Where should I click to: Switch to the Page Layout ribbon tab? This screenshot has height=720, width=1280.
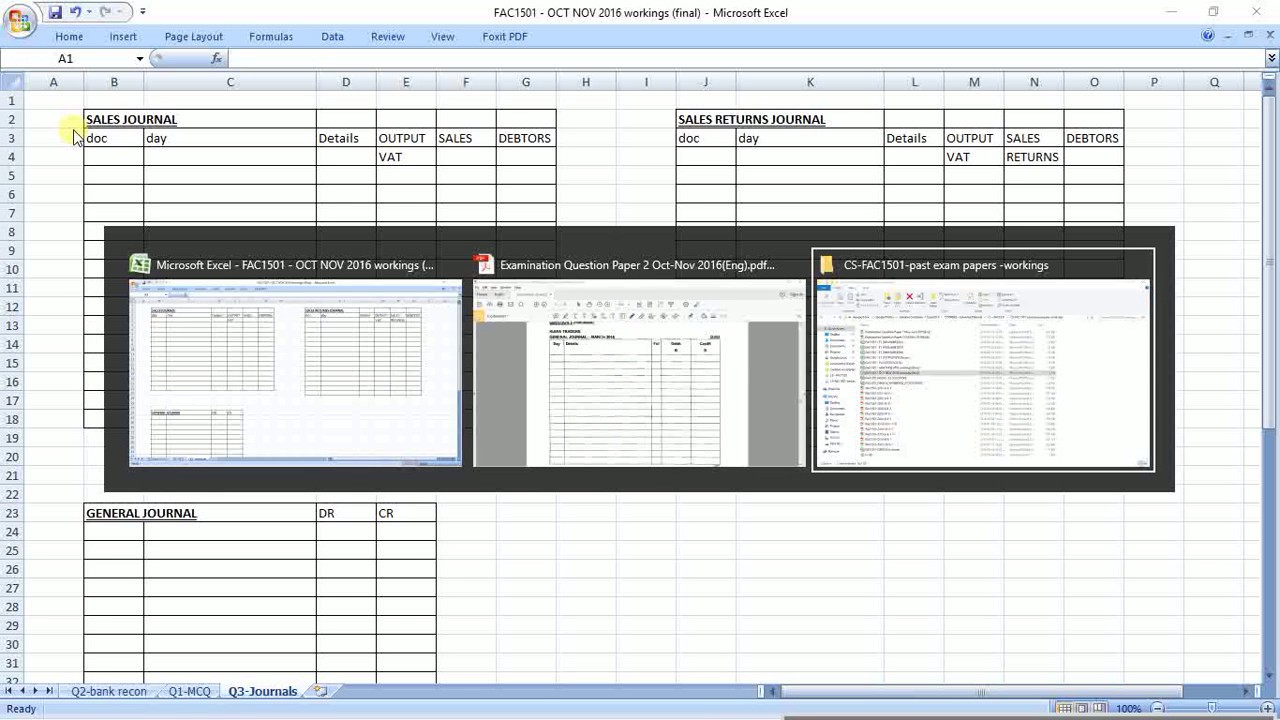194,36
